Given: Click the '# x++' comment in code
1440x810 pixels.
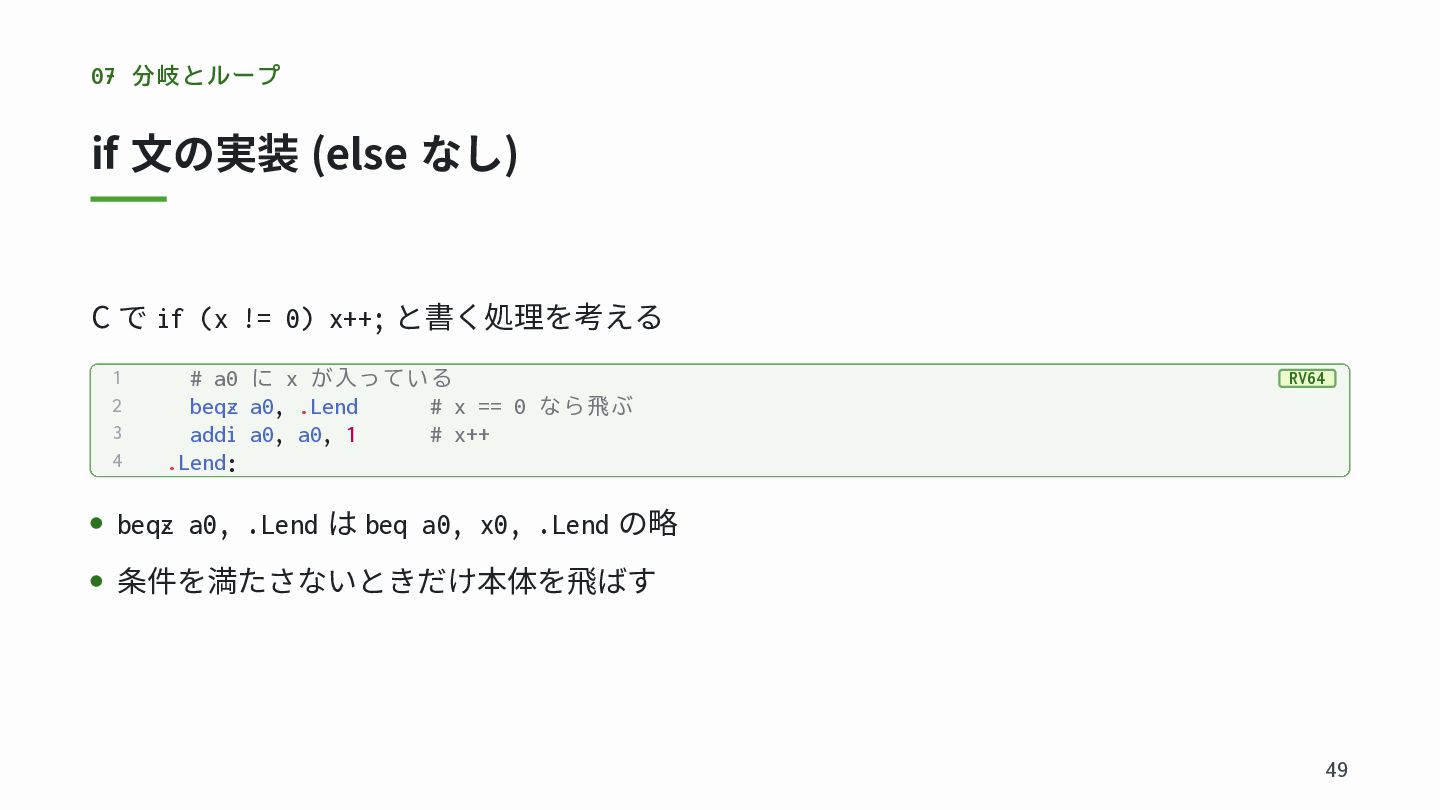Looking at the screenshot, I should pyautogui.click(x=460, y=435).
